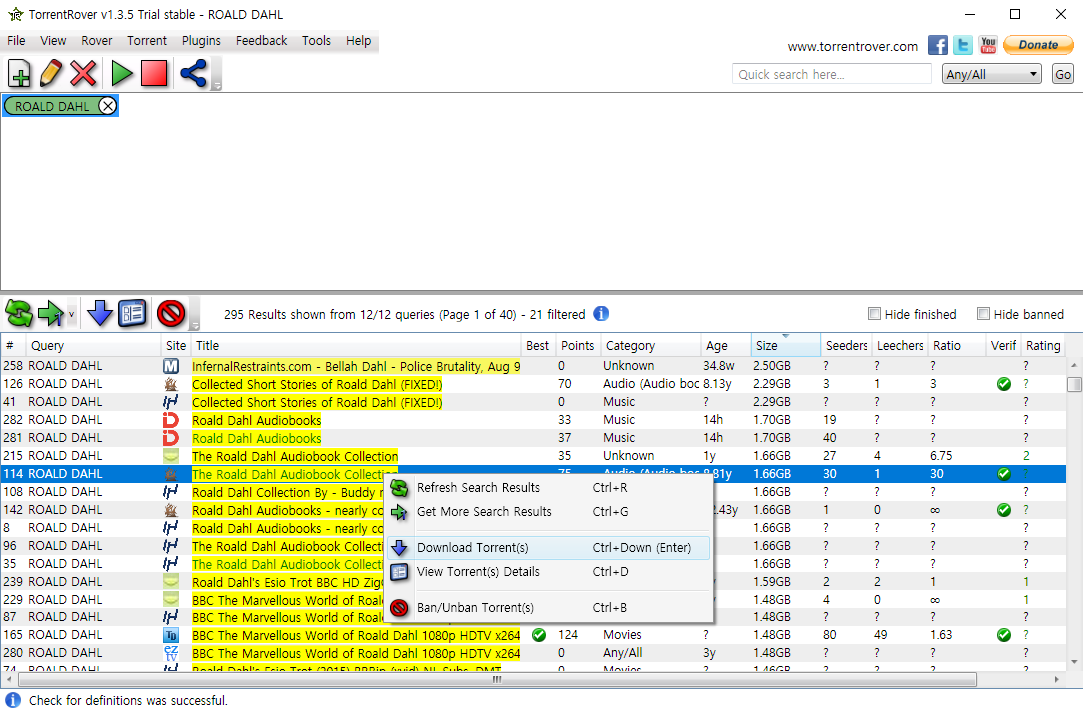Click the refresh search results toolbar icon
The height and width of the screenshot is (710, 1083).
click(x=19, y=314)
